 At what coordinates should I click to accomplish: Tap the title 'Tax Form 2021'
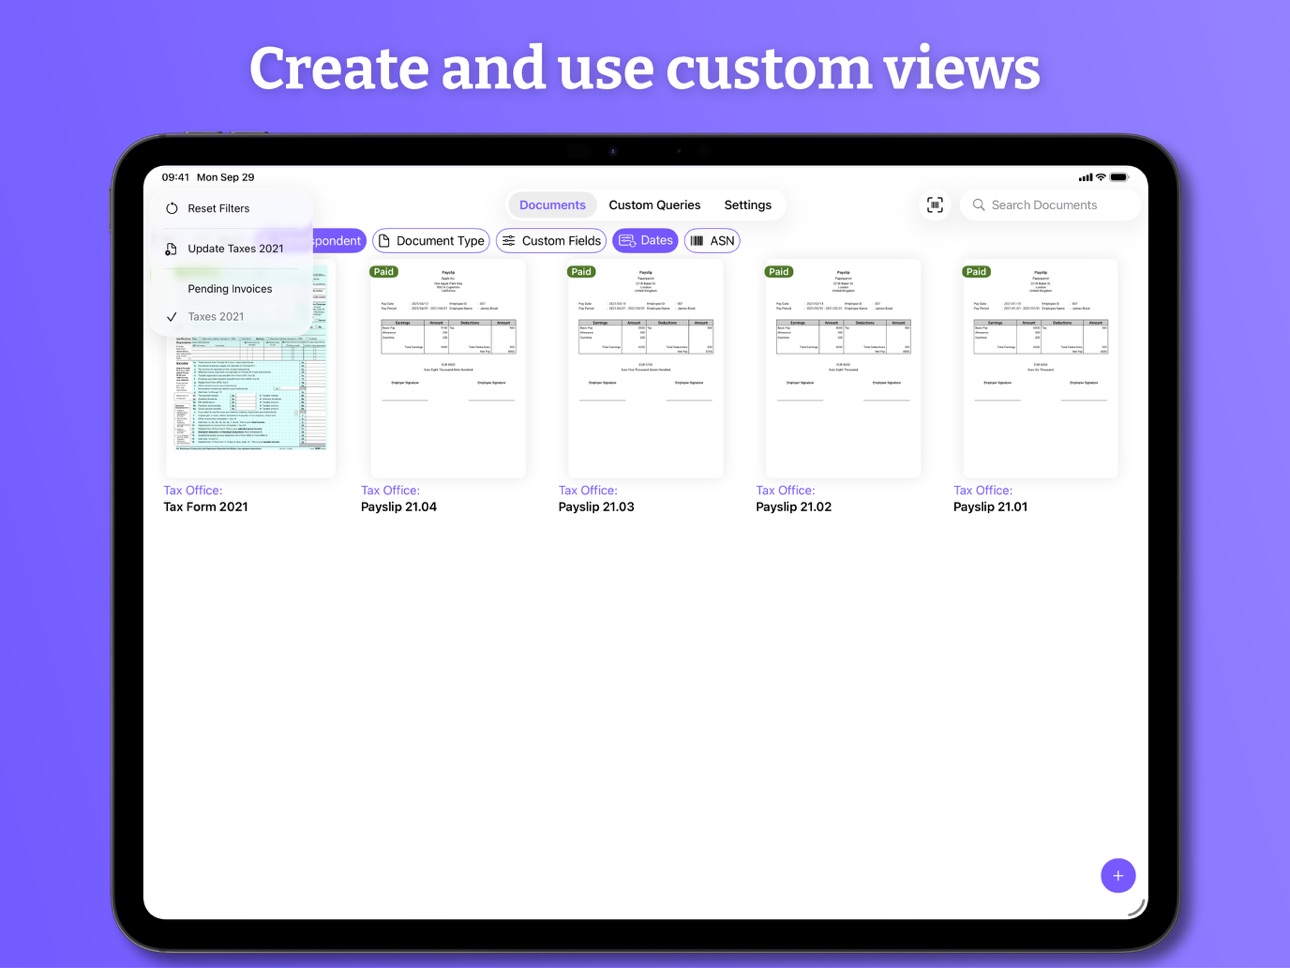206,507
